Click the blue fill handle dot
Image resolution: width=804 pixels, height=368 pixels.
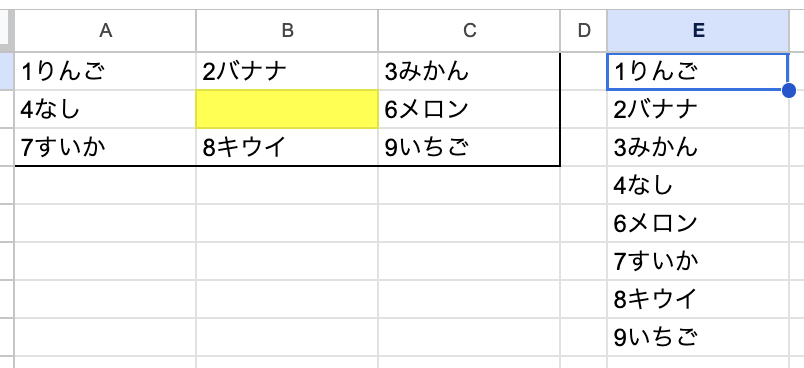[789, 91]
